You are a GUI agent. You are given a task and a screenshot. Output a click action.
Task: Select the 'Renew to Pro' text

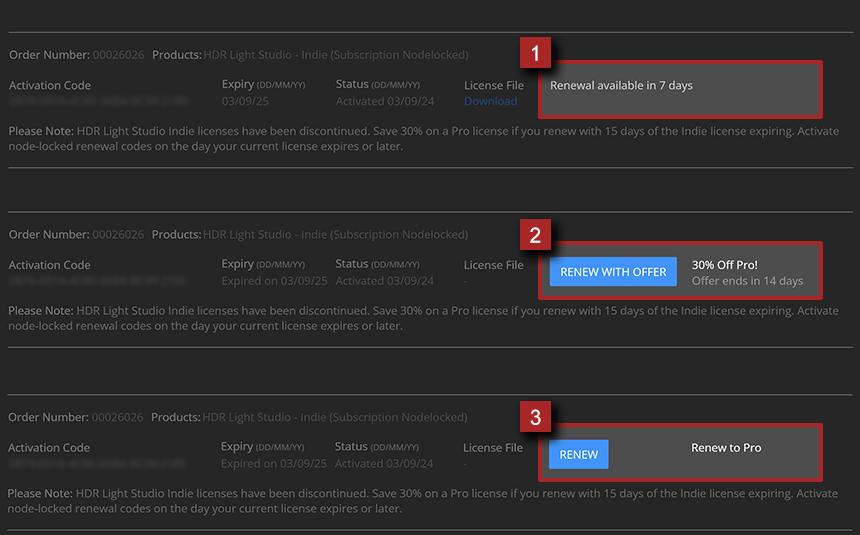click(726, 448)
